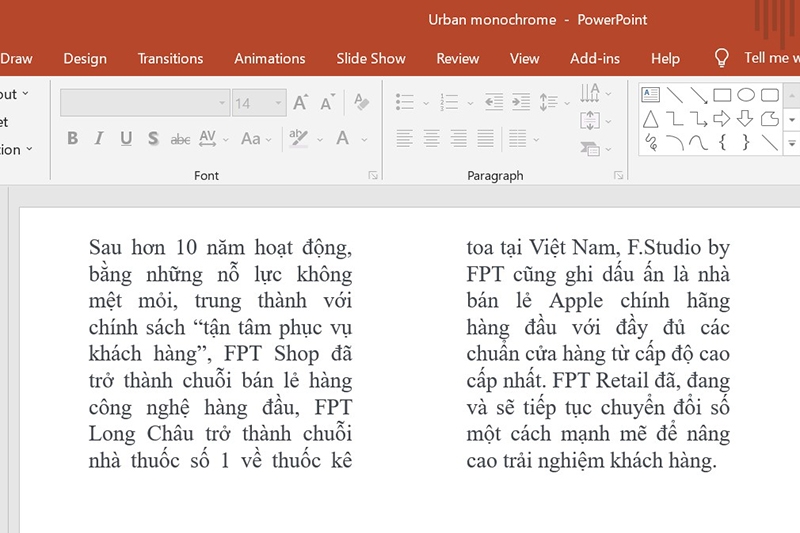Select Right Brace shape
This screenshot has height=533, width=800.
click(x=746, y=142)
